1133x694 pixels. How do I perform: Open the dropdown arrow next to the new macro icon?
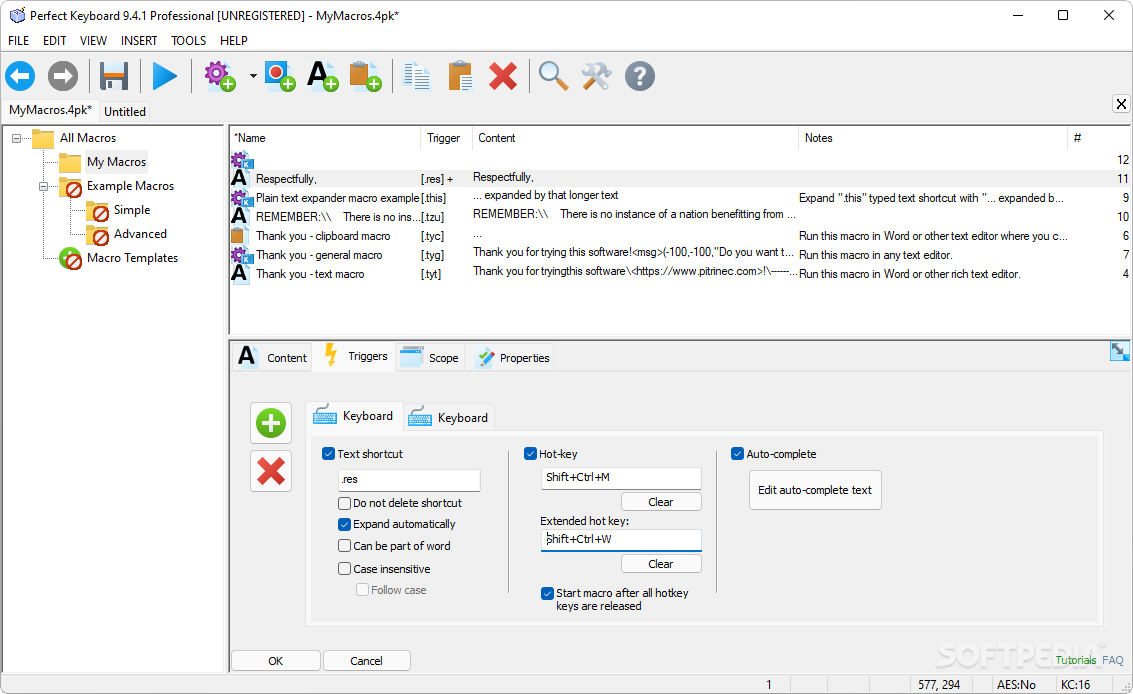(253, 76)
